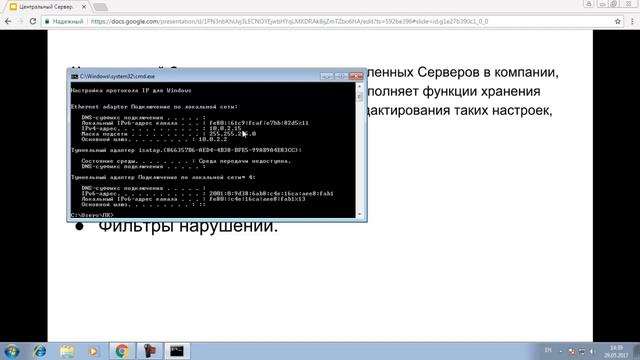The height and width of the screenshot is (360, 640).
Task: Click Chrome's forward navigation arrow
Action: click(20, 21)
